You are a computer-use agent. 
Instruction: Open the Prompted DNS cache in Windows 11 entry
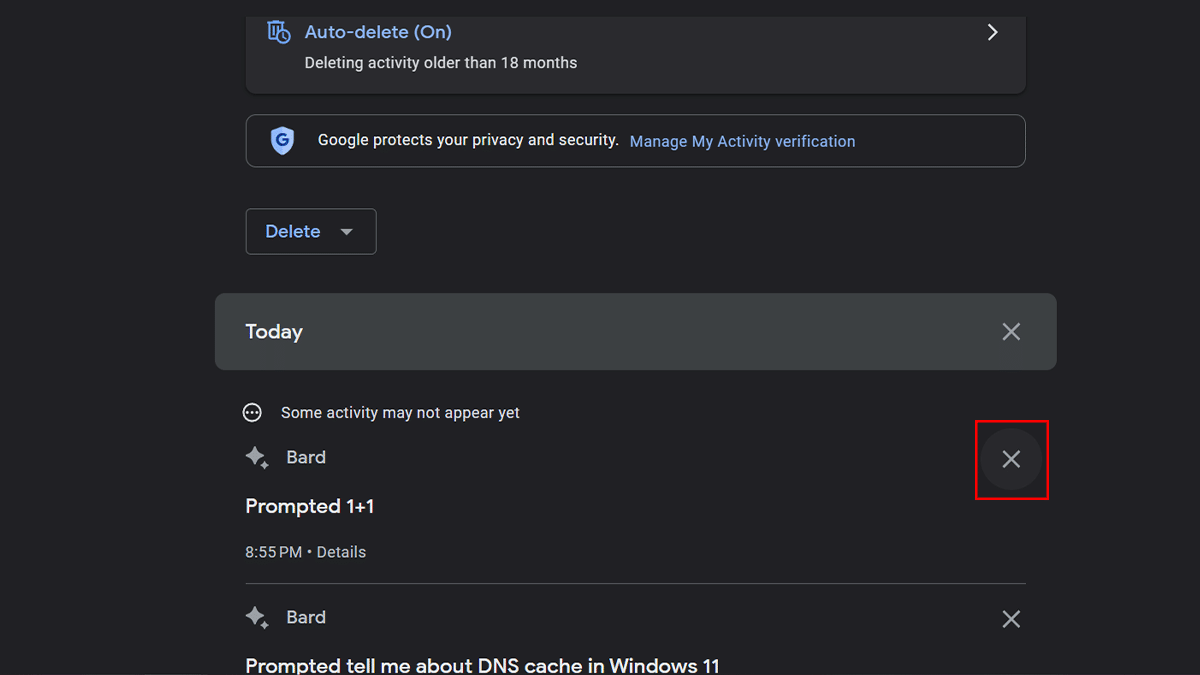click(482, 665)
